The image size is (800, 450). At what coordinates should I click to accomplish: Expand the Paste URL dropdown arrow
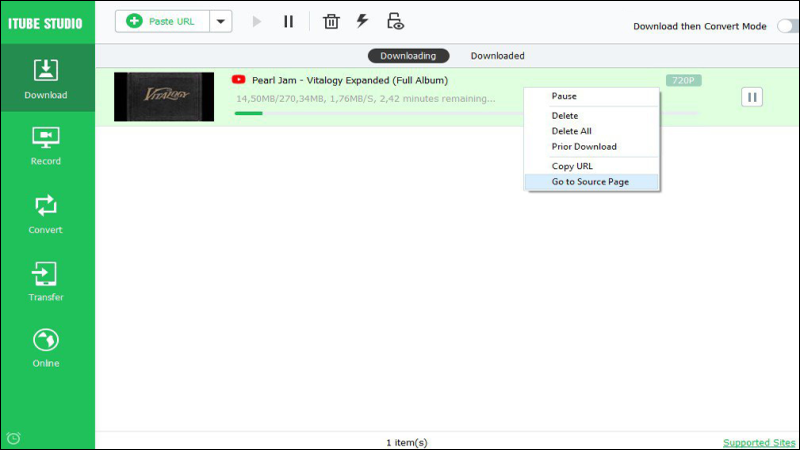[221, 21]
